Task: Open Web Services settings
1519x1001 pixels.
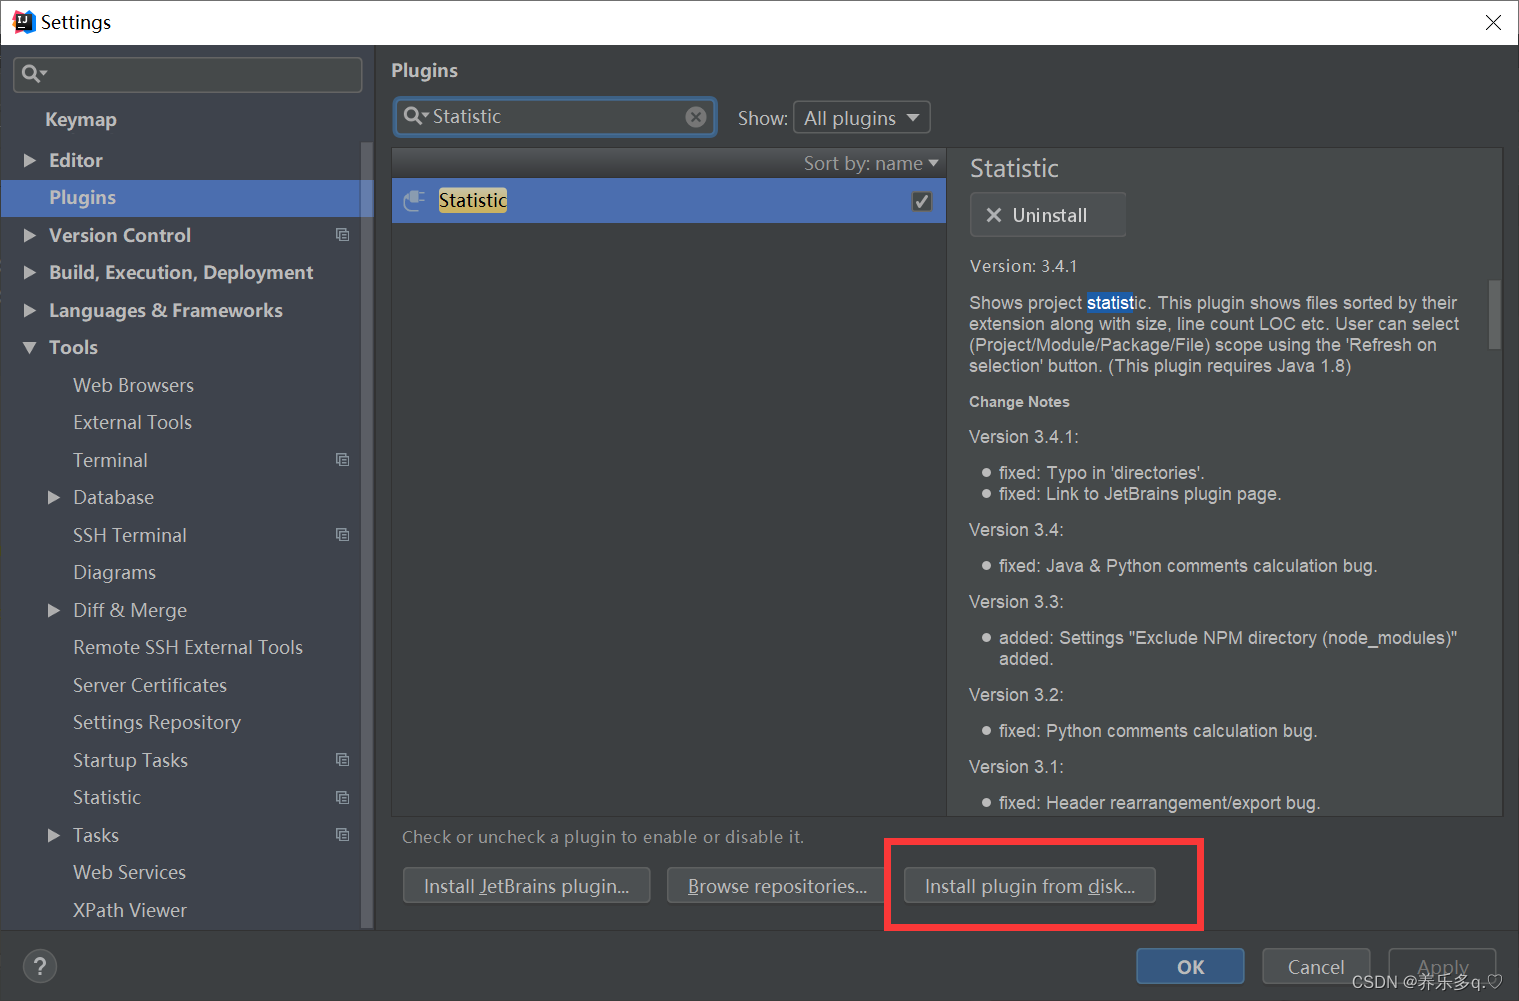Action: tap(129, 872)
